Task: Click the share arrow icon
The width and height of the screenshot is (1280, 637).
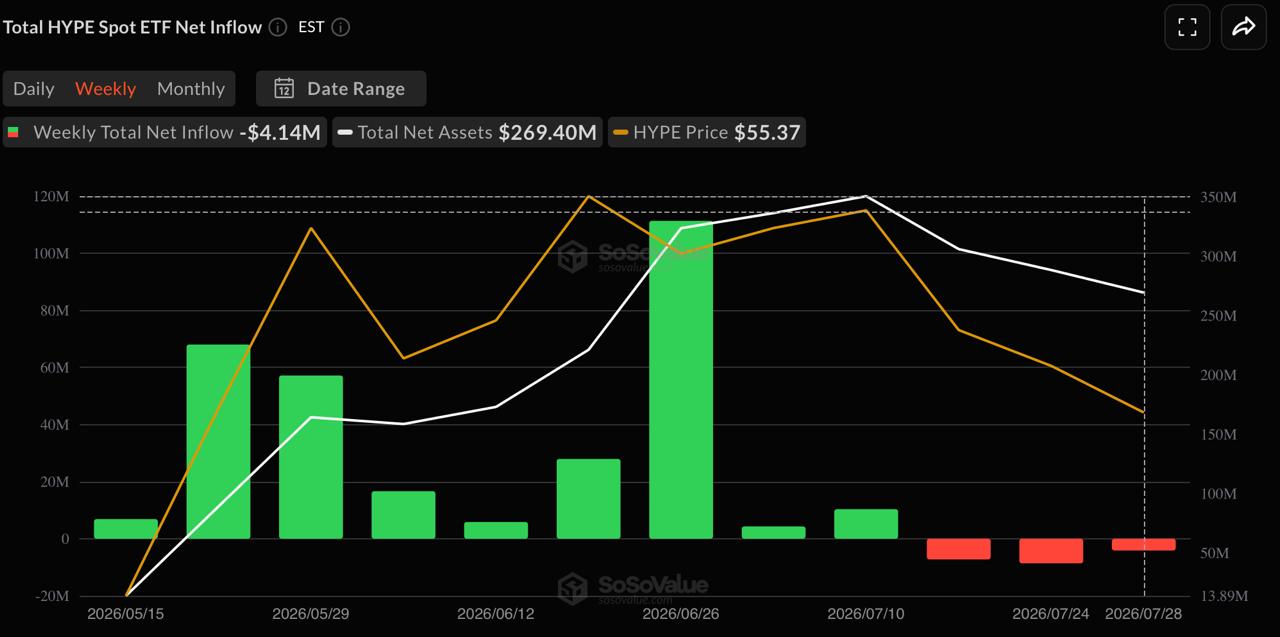Action: point(1243,27)
